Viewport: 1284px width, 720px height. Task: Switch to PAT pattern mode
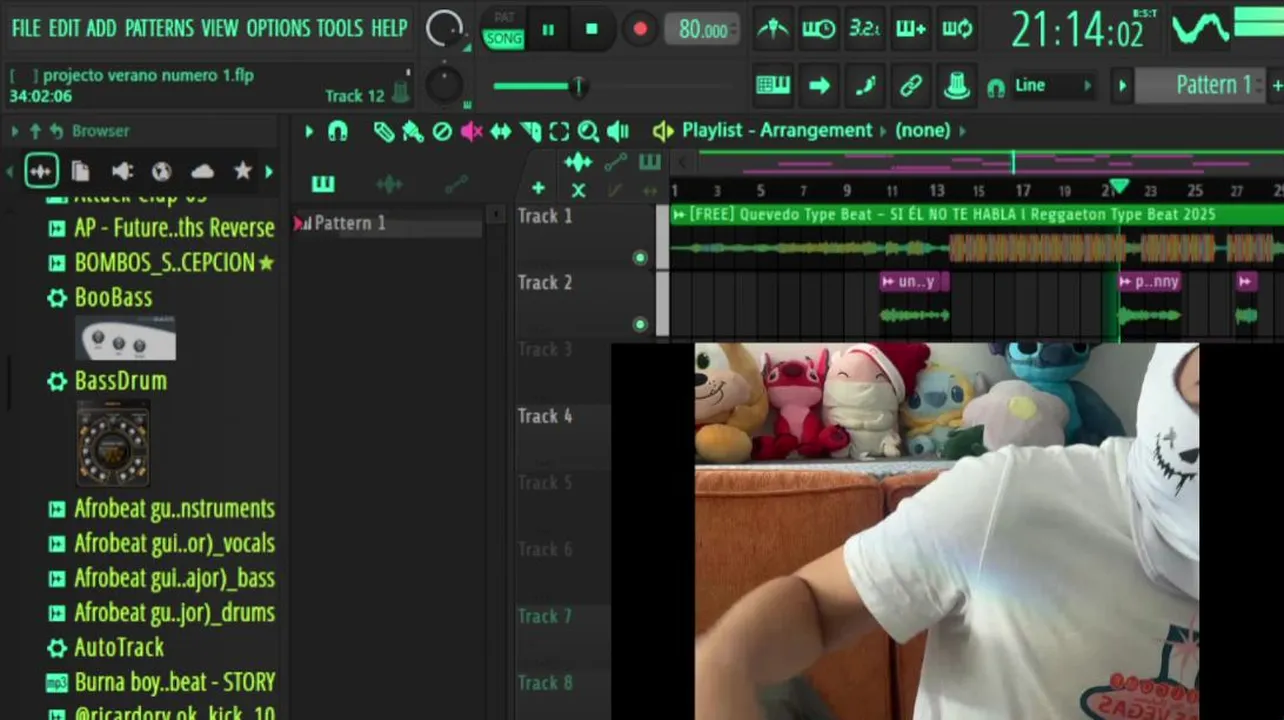tap(504, 17)
